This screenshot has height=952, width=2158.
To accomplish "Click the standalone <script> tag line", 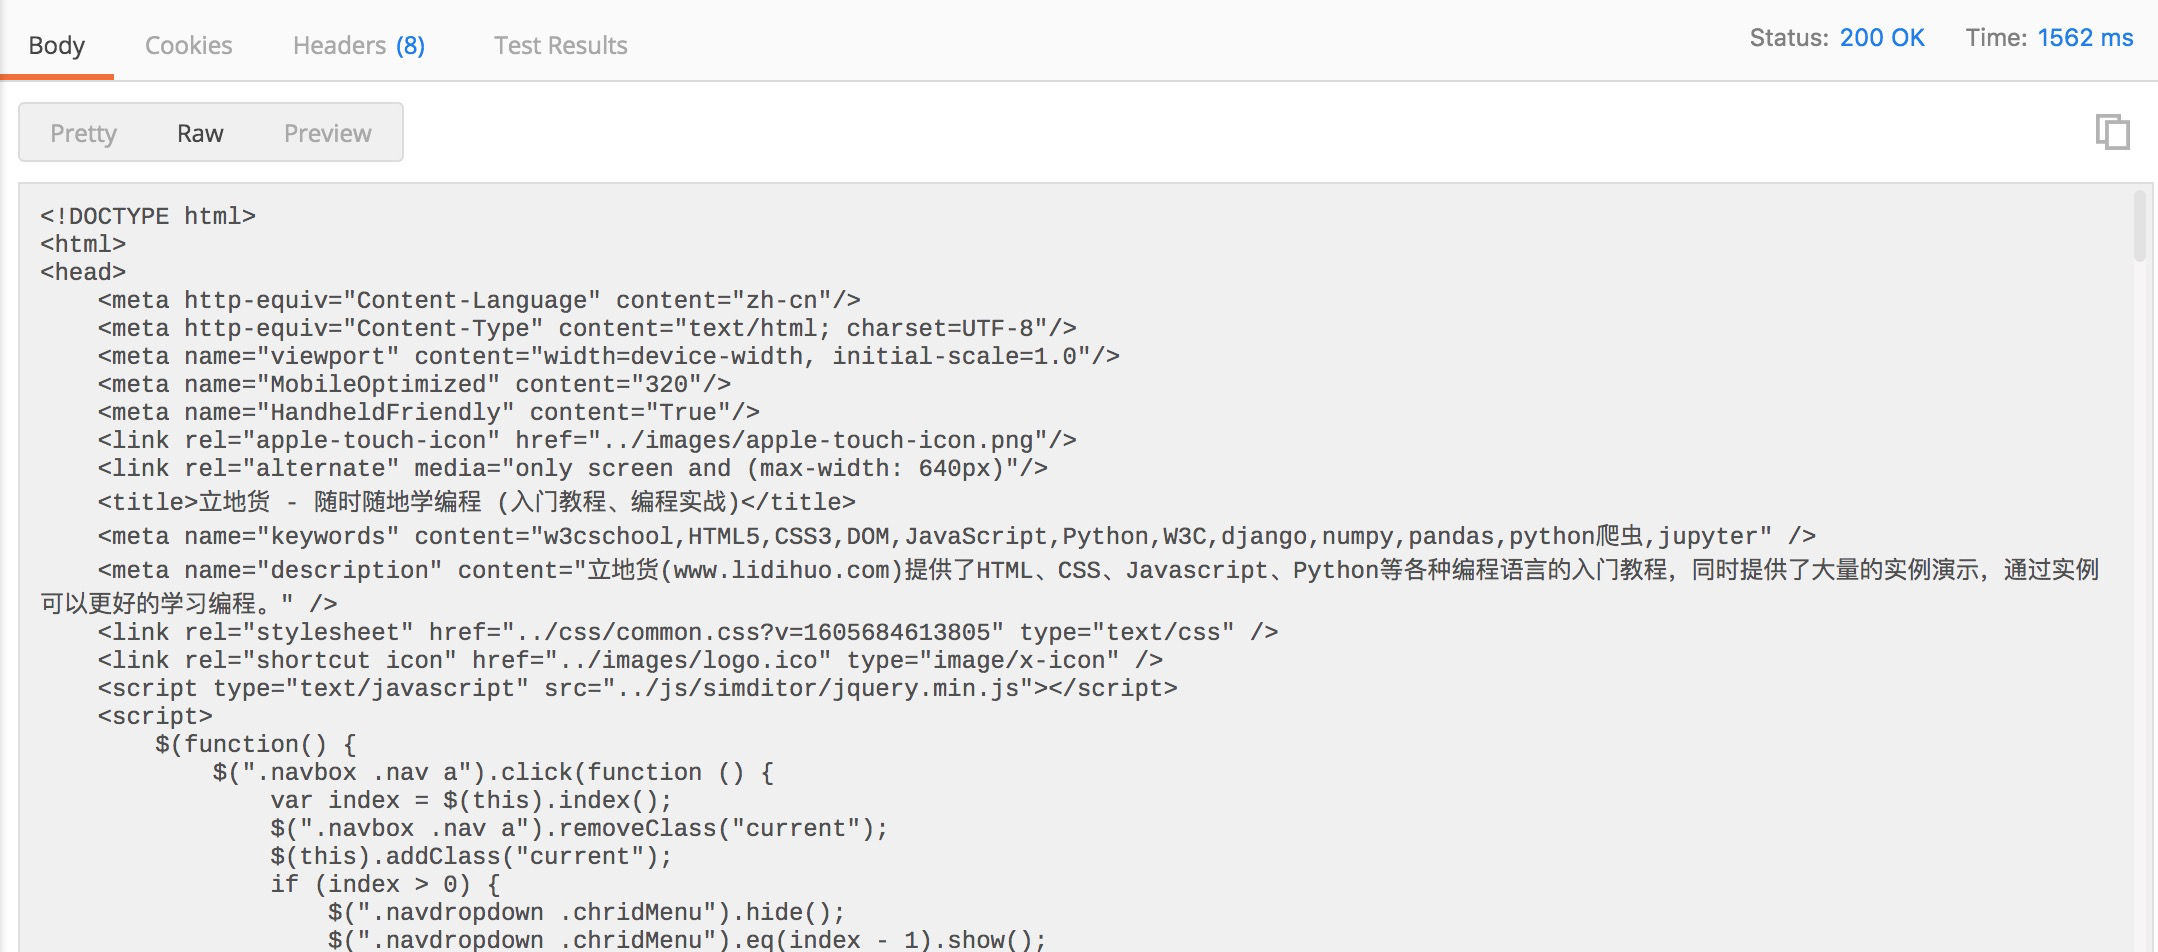I will tap(155, 716).
